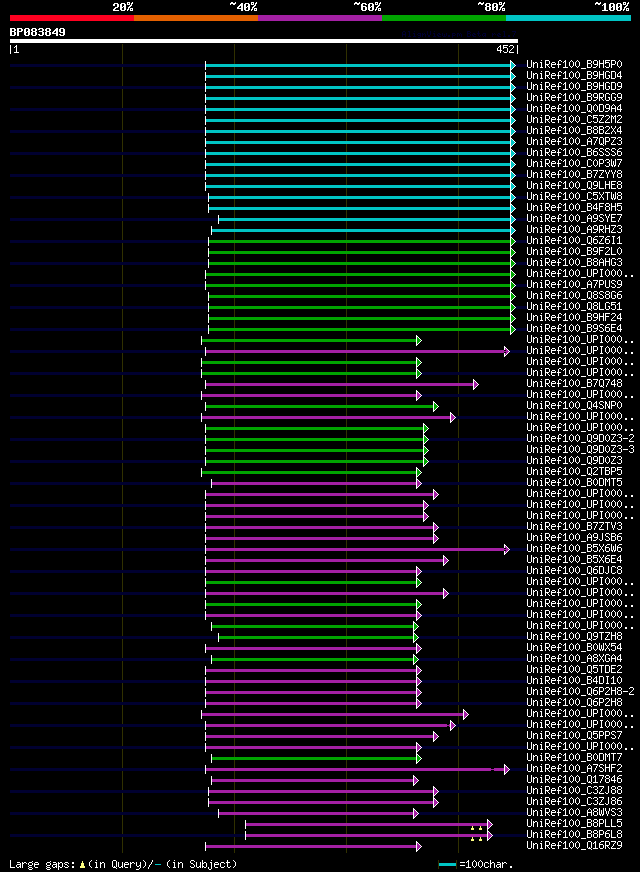Open hit UniRef100_B9H5P0
This screenshot has width=640, height=872.
click(x=574, y=65)
